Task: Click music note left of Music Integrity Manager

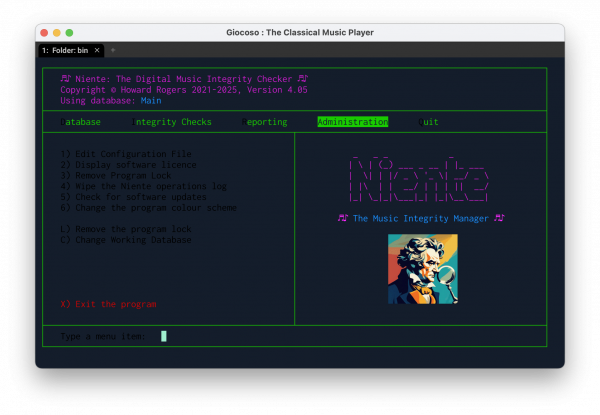Action: coord(342,218)
